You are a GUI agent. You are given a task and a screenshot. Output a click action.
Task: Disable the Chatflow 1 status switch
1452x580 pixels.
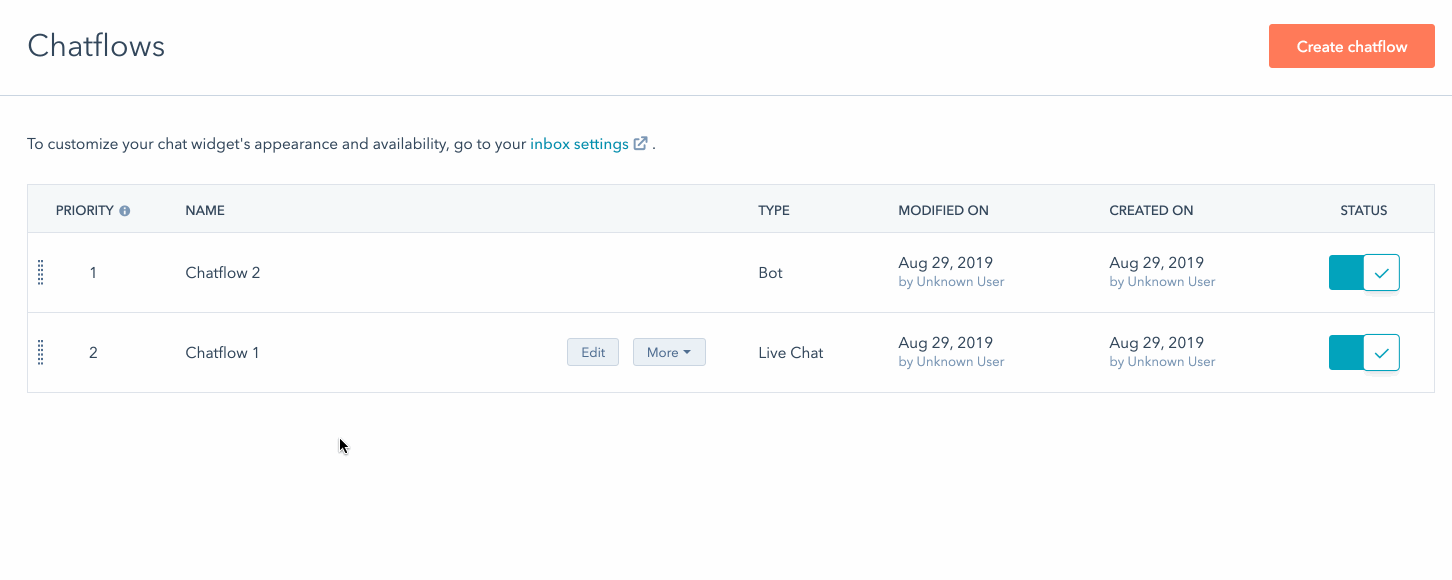click(1363, 352)
